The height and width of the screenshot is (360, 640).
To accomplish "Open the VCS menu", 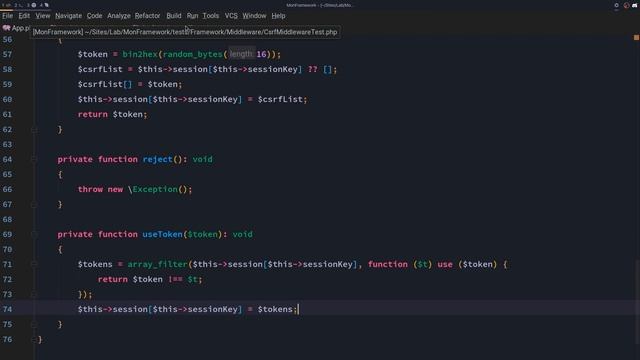I will tap(231, 16).
